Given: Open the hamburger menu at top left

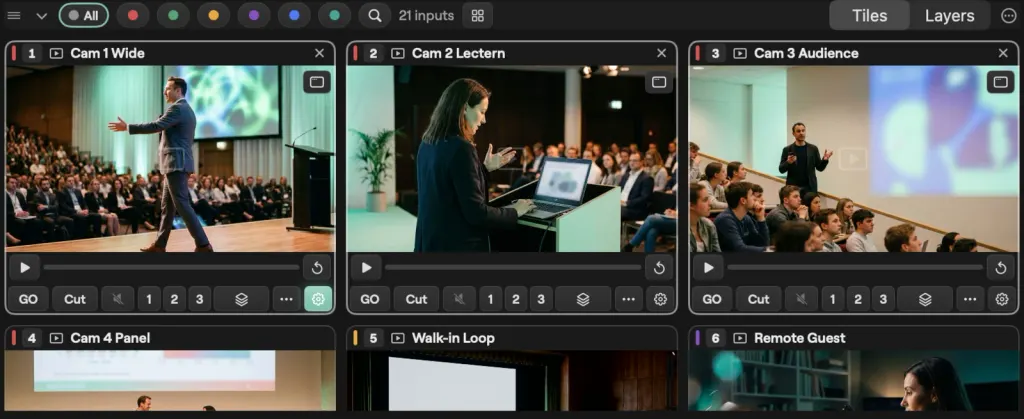Looking at the screenshot, I should pyautogui.click(x=14, y=16).
